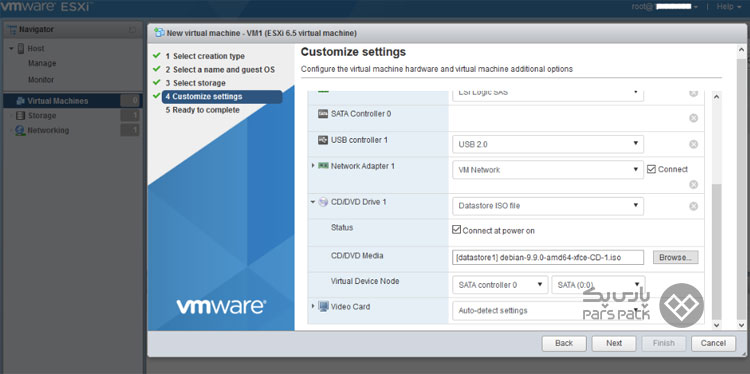The image size is (750, 374).
Task: Toggle the Network Adapter Connect checkbox
Action: (x=651, y=169)
